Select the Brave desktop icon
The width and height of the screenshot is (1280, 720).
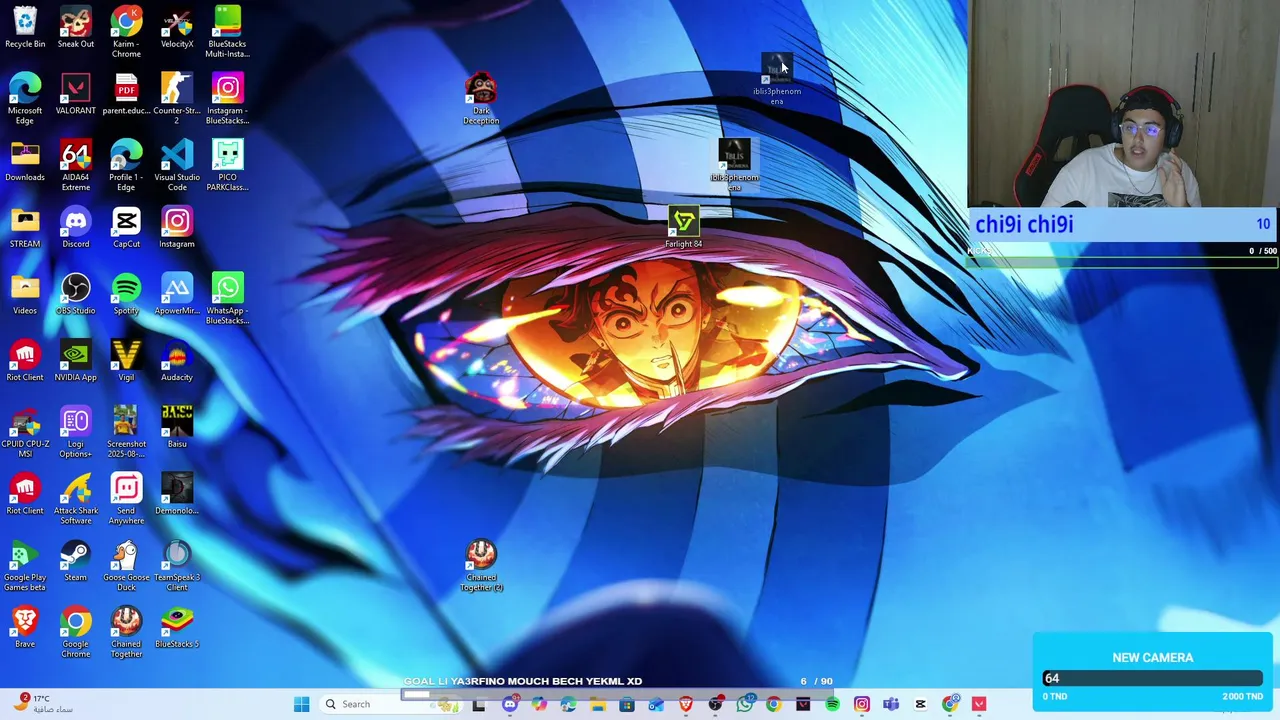pos(25,628)
